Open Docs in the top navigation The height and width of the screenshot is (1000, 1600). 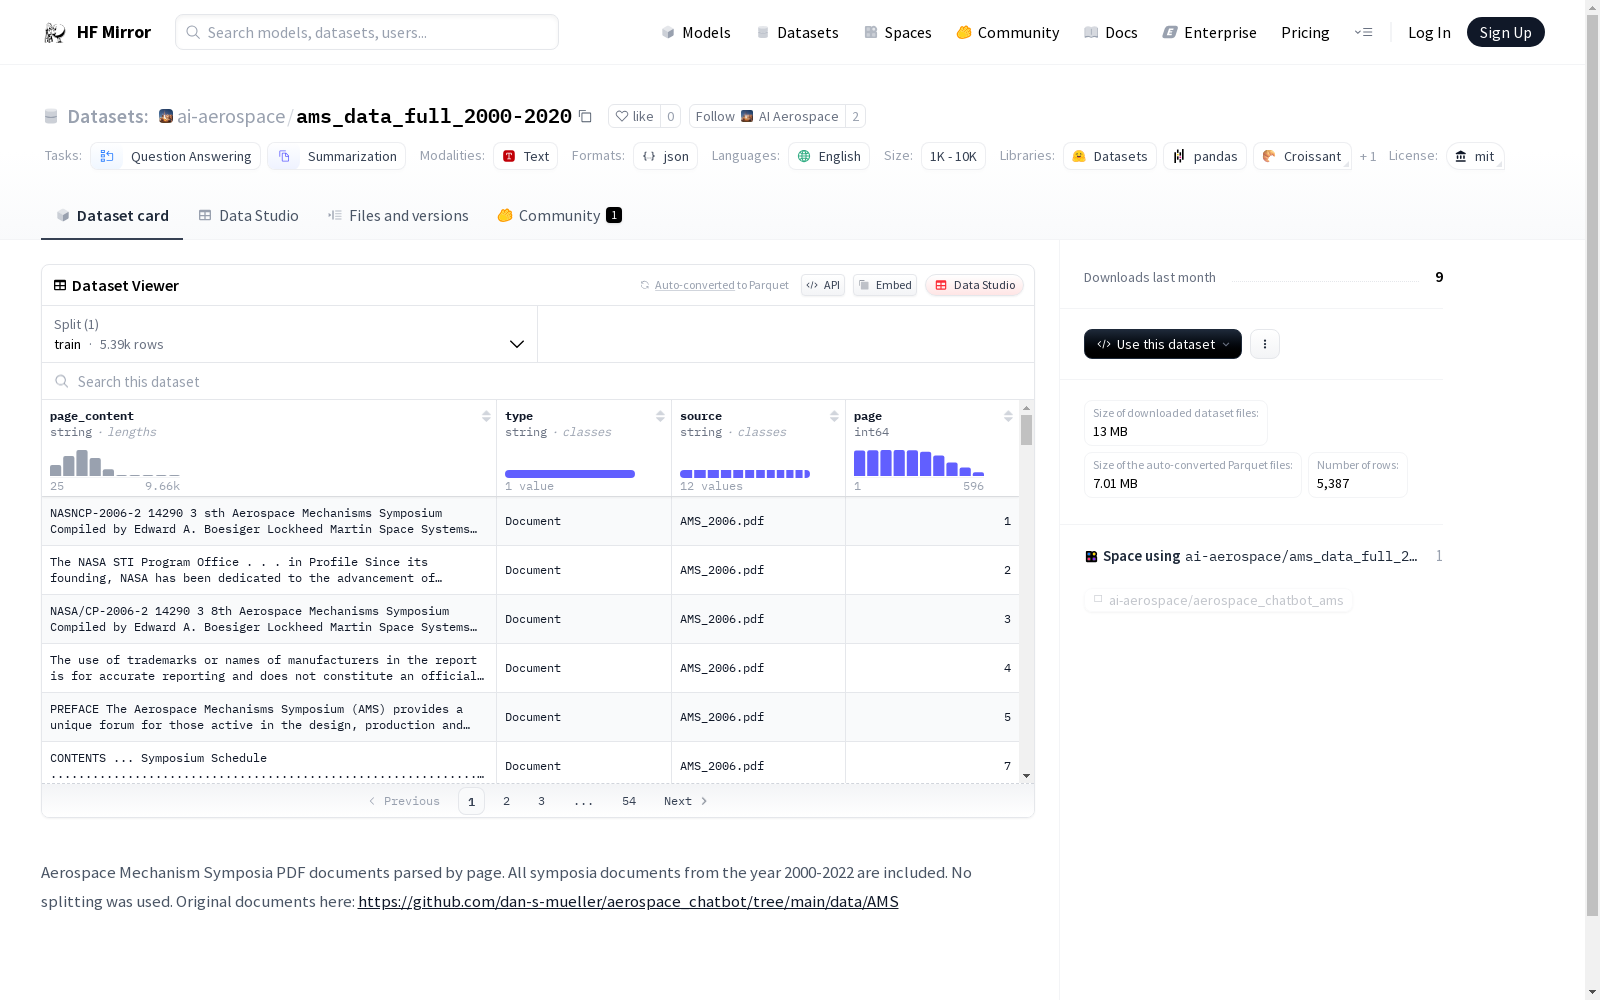click(1111, 33)
